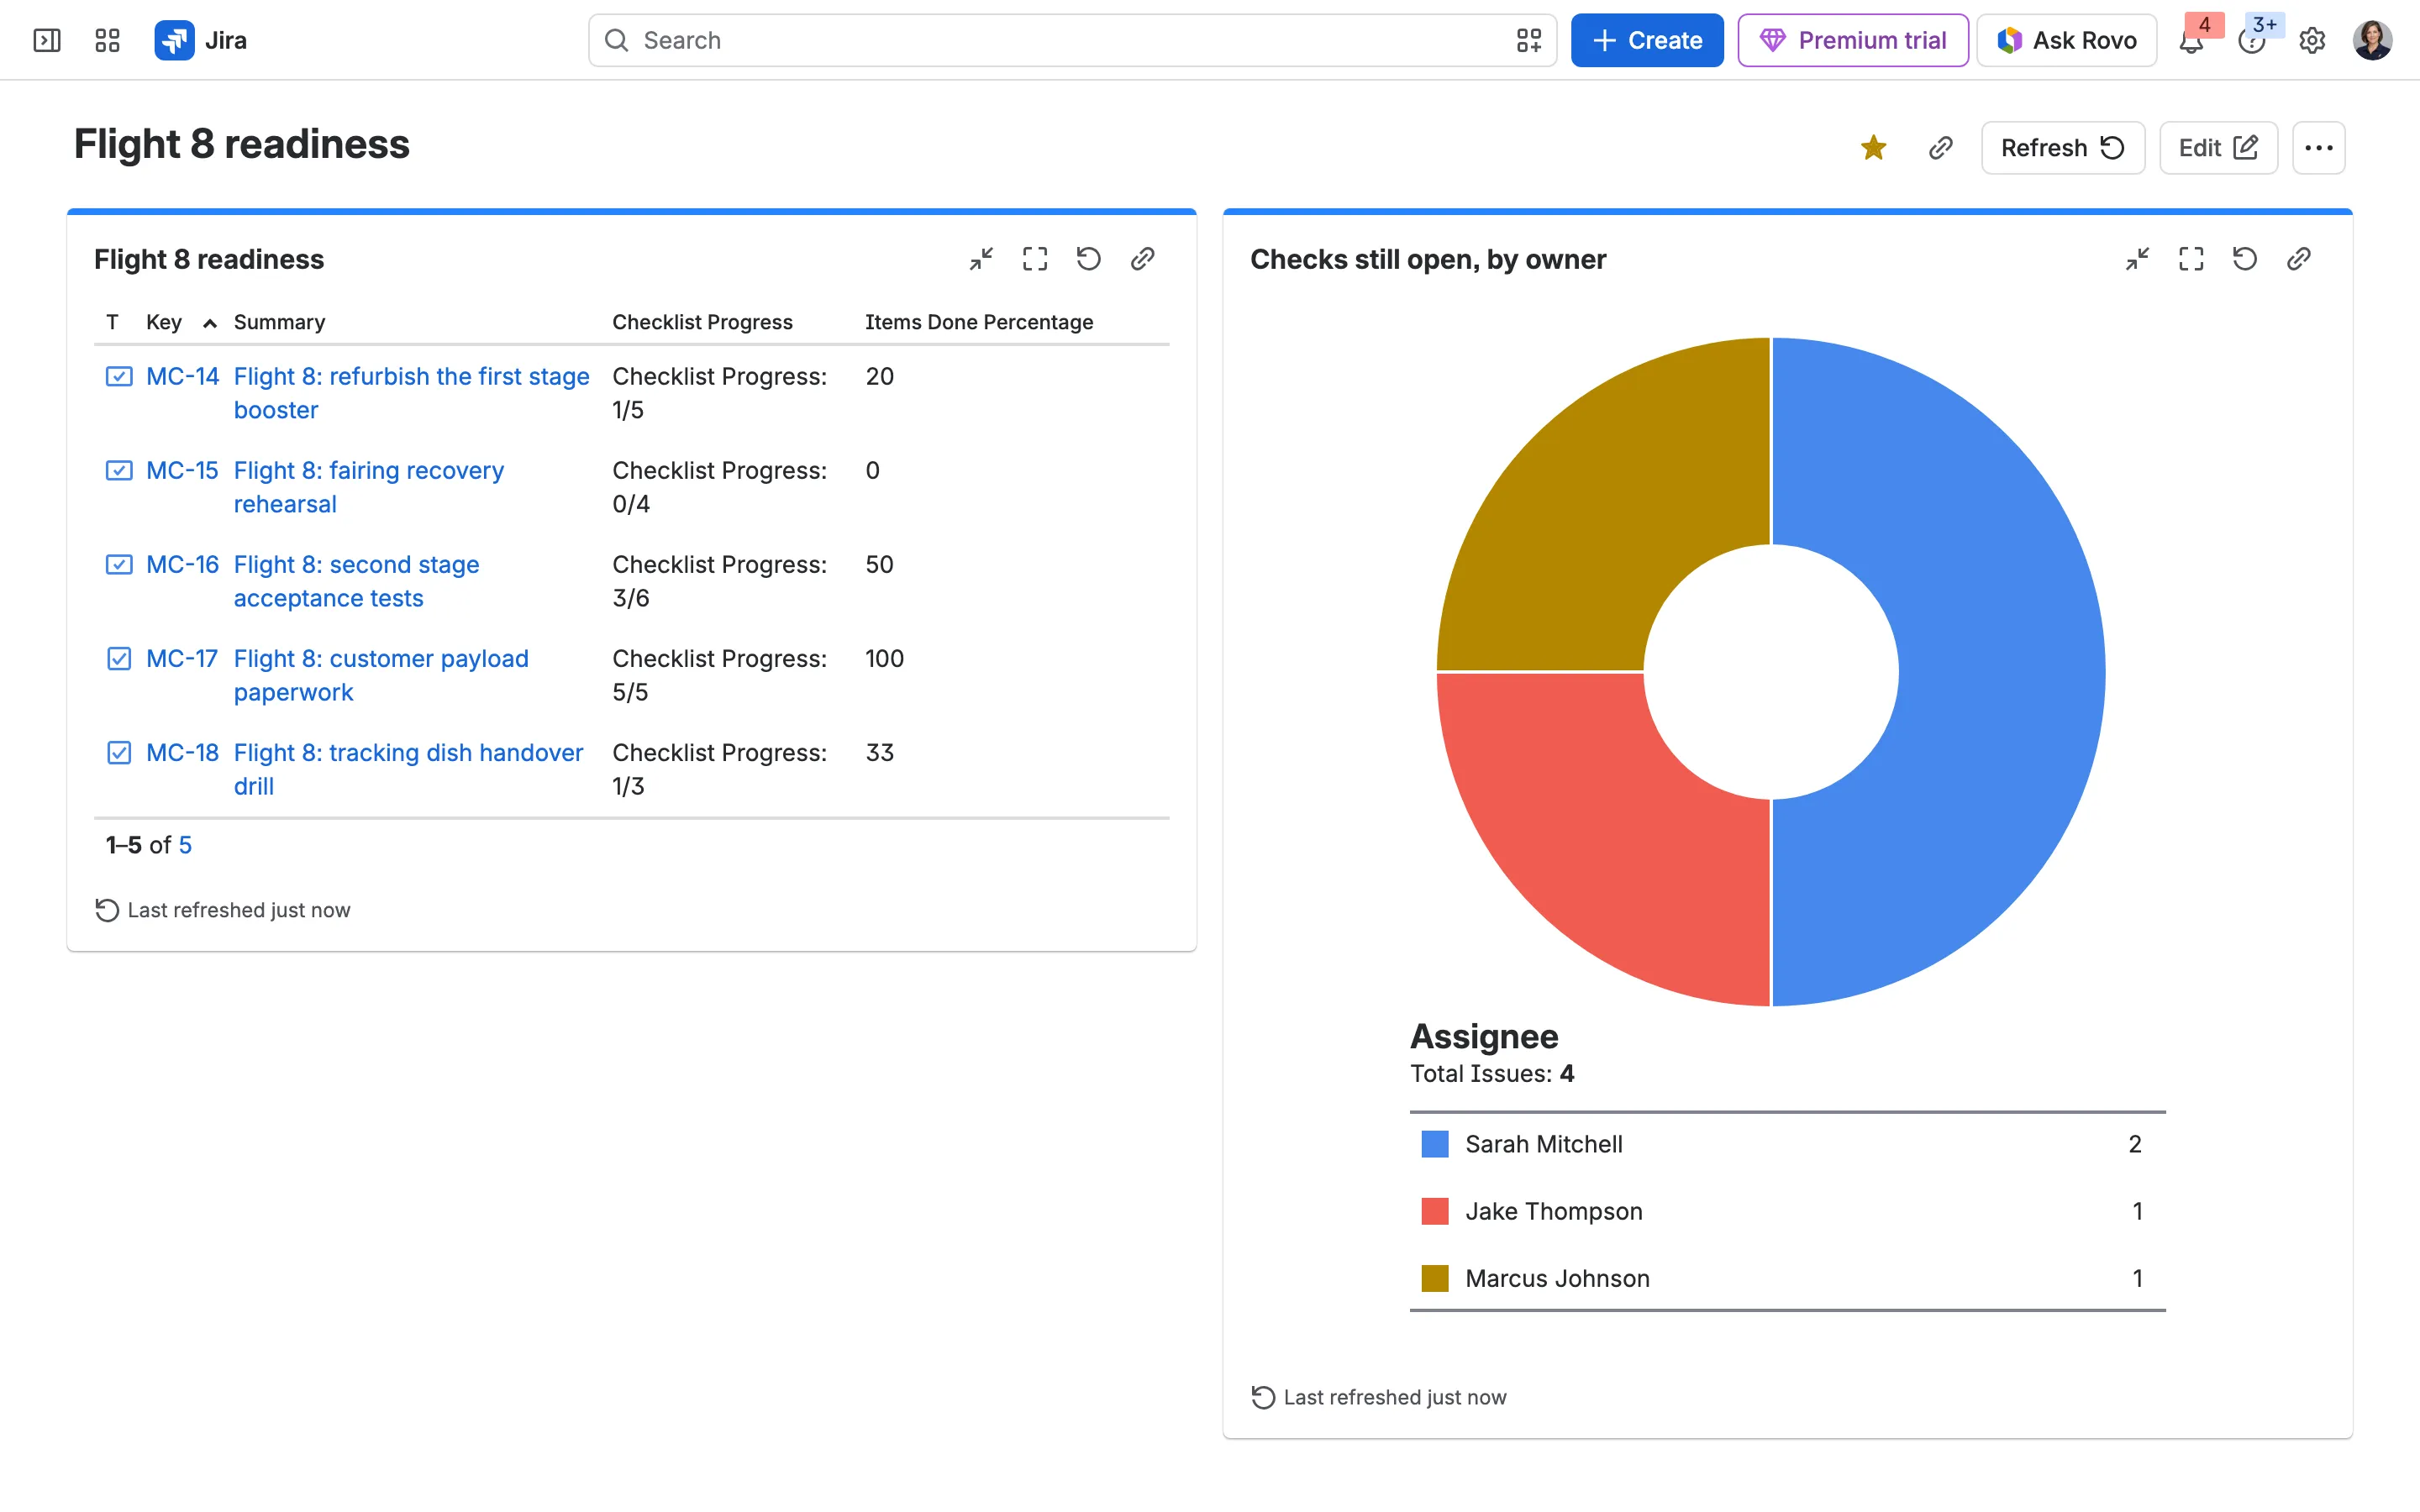Open Flight 8: second stage acceptance tests
Screen dimensions: 2420x1512
356,581
